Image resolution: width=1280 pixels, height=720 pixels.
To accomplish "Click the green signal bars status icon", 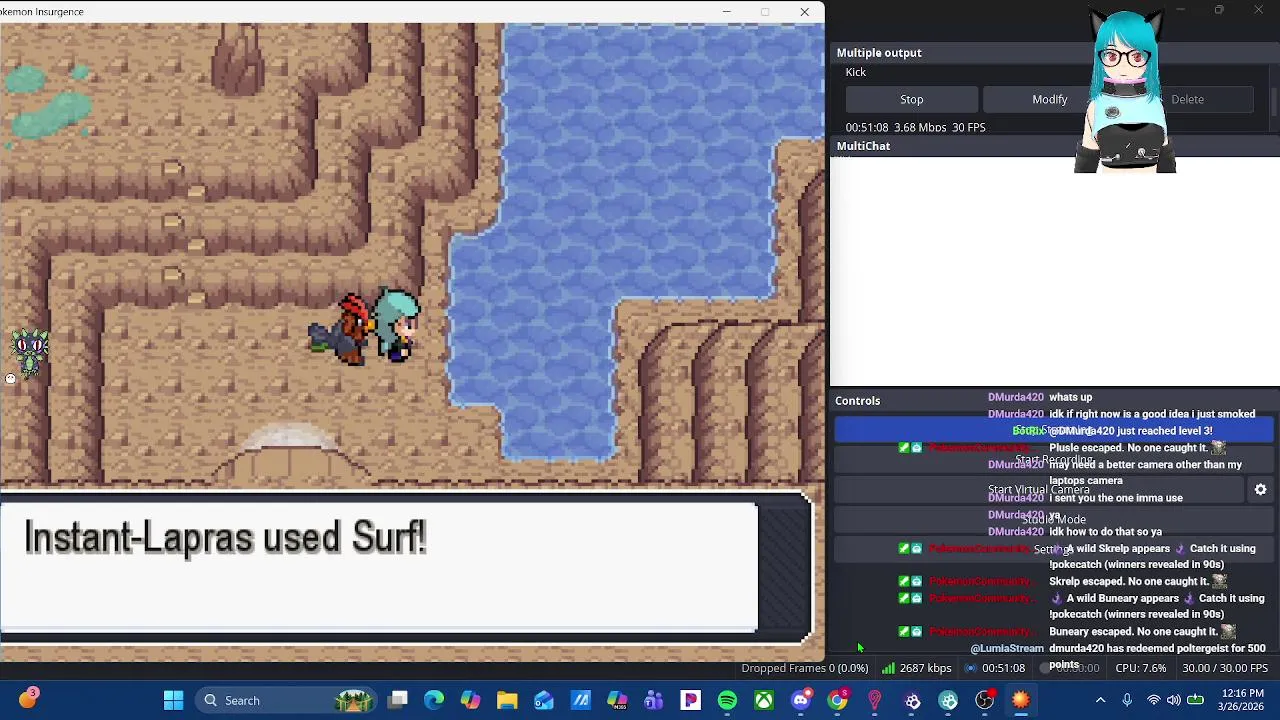I will 888,668.
